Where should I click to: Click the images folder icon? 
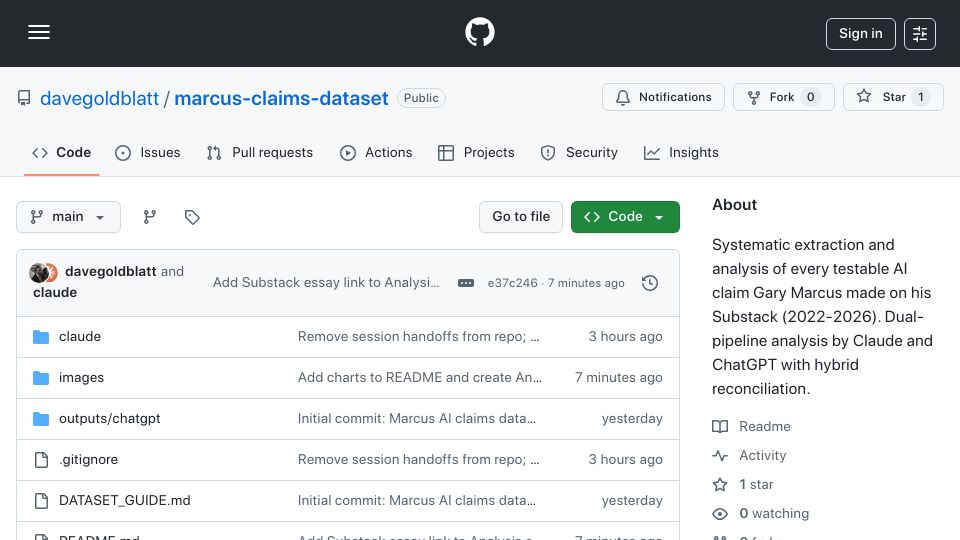[41, 378]
